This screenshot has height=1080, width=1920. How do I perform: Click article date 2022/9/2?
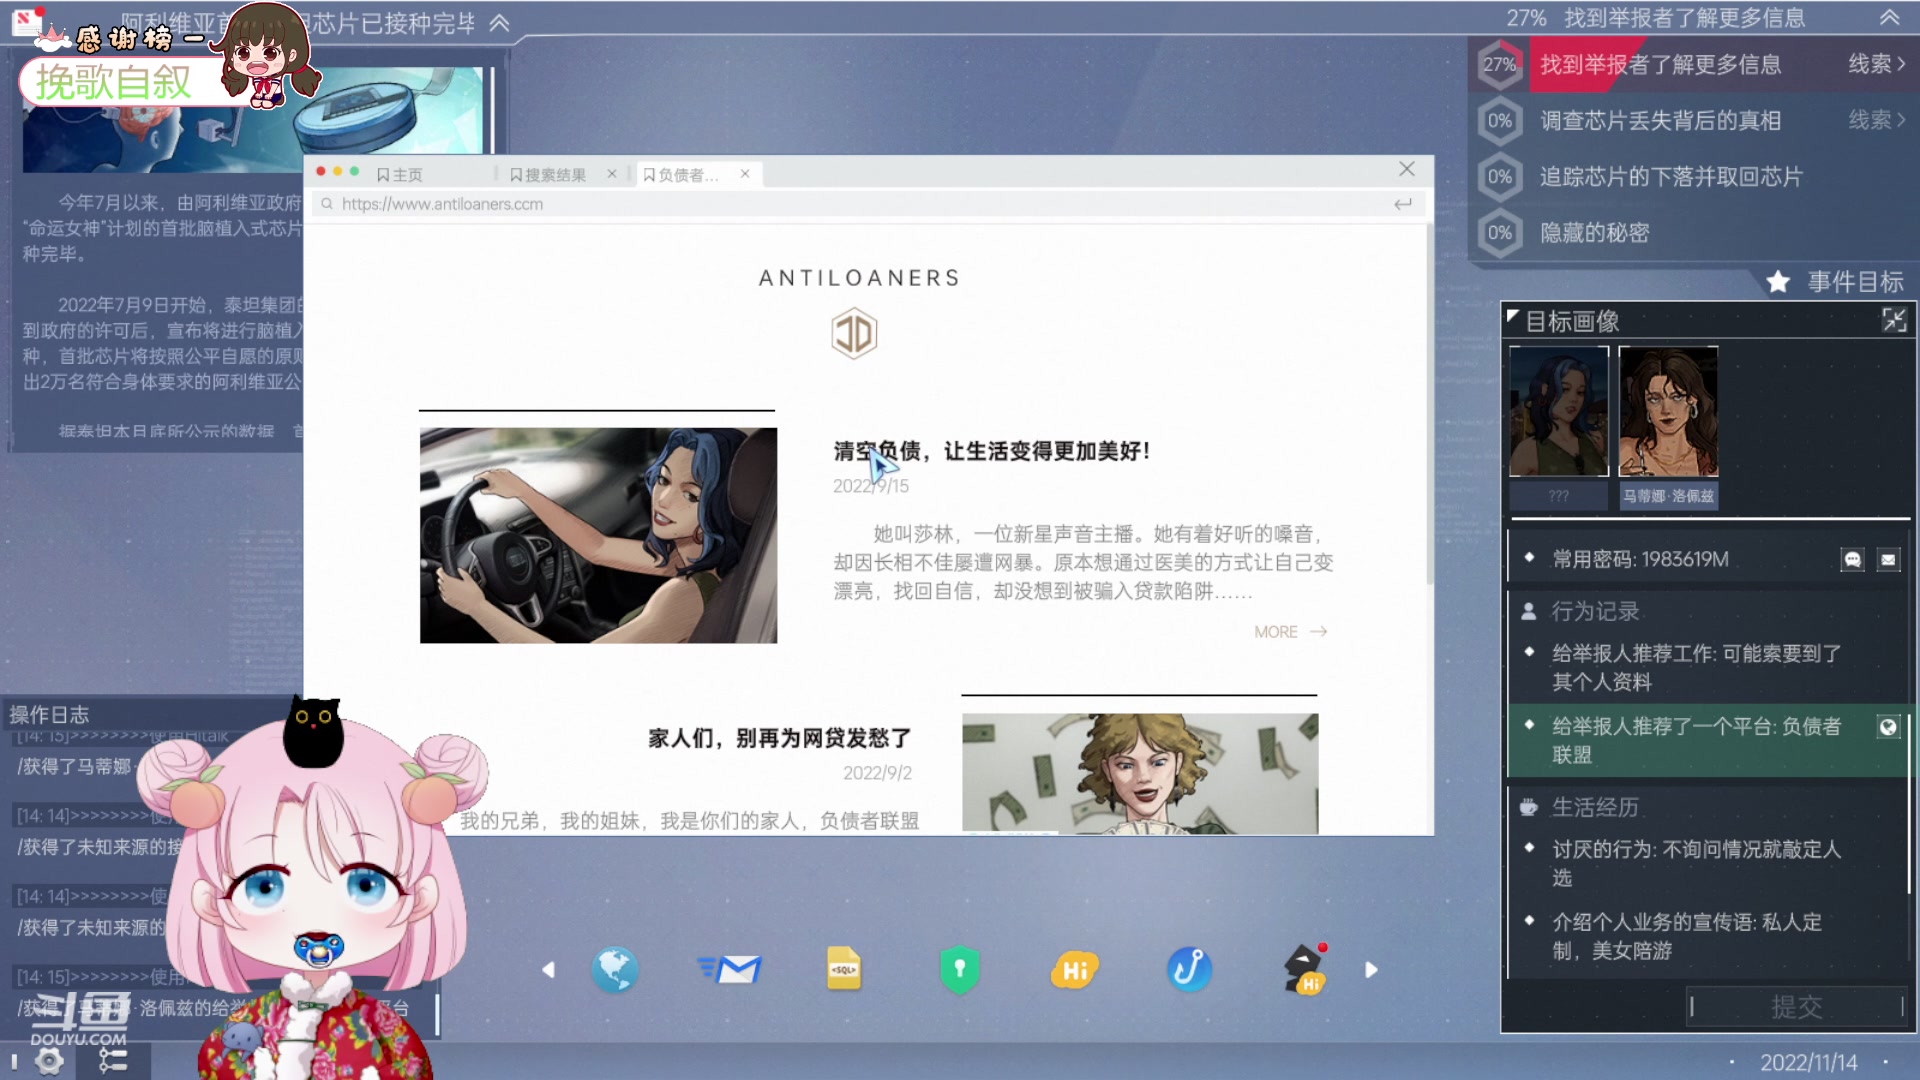[x=877, y=773]
